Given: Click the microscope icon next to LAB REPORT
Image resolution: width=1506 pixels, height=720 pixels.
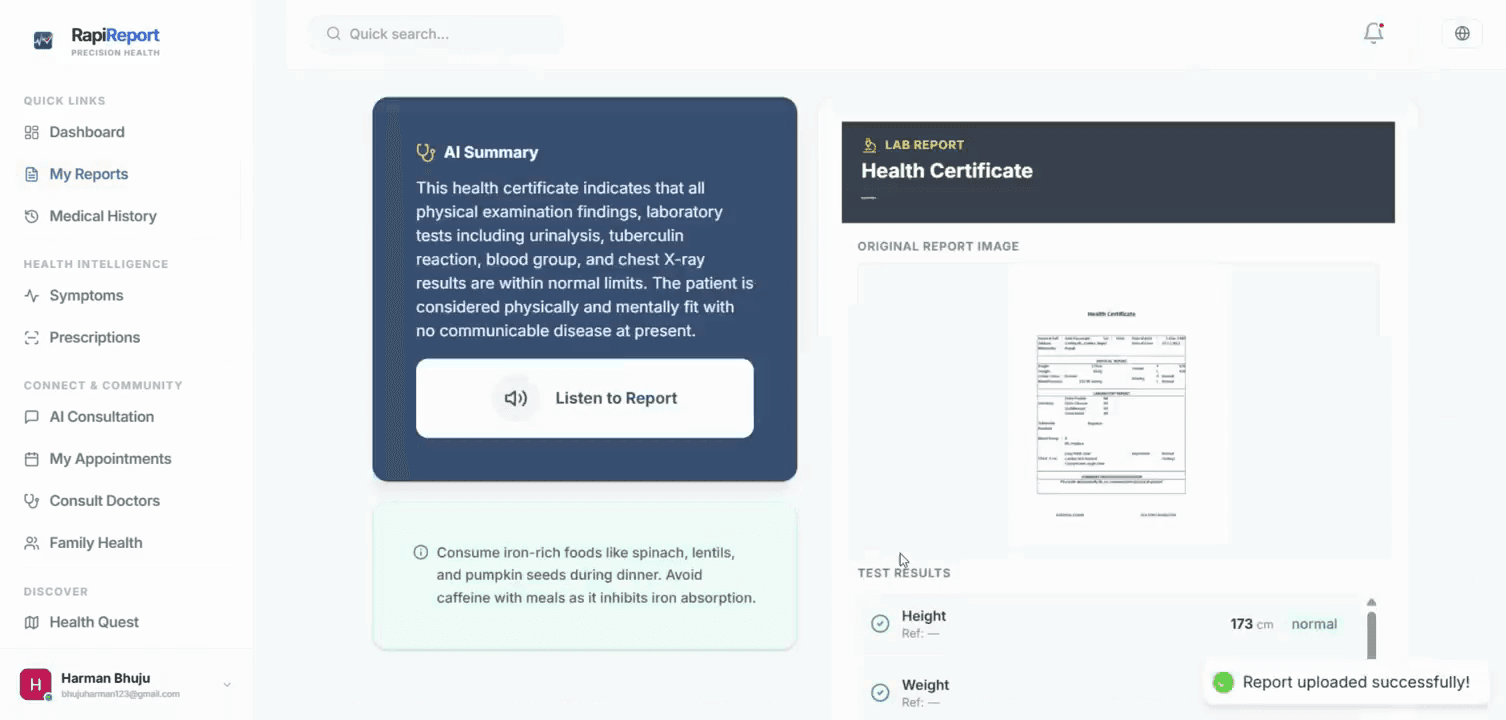Looking at the screenshot, I should [x=869, y=145].
